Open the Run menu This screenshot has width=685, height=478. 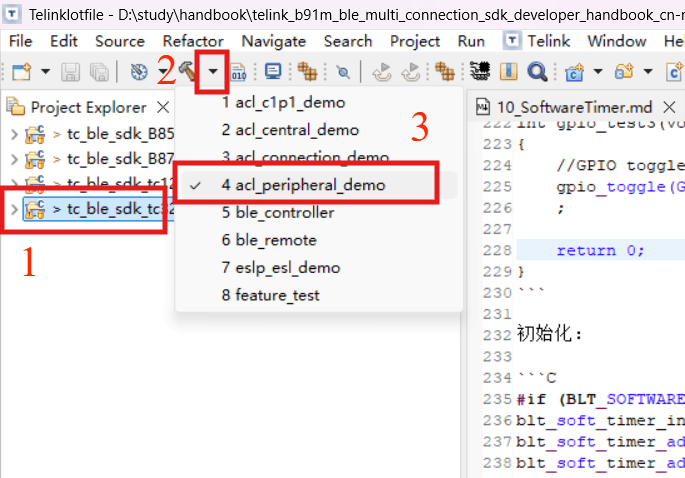pyautogui.click(x=471, y=41)
